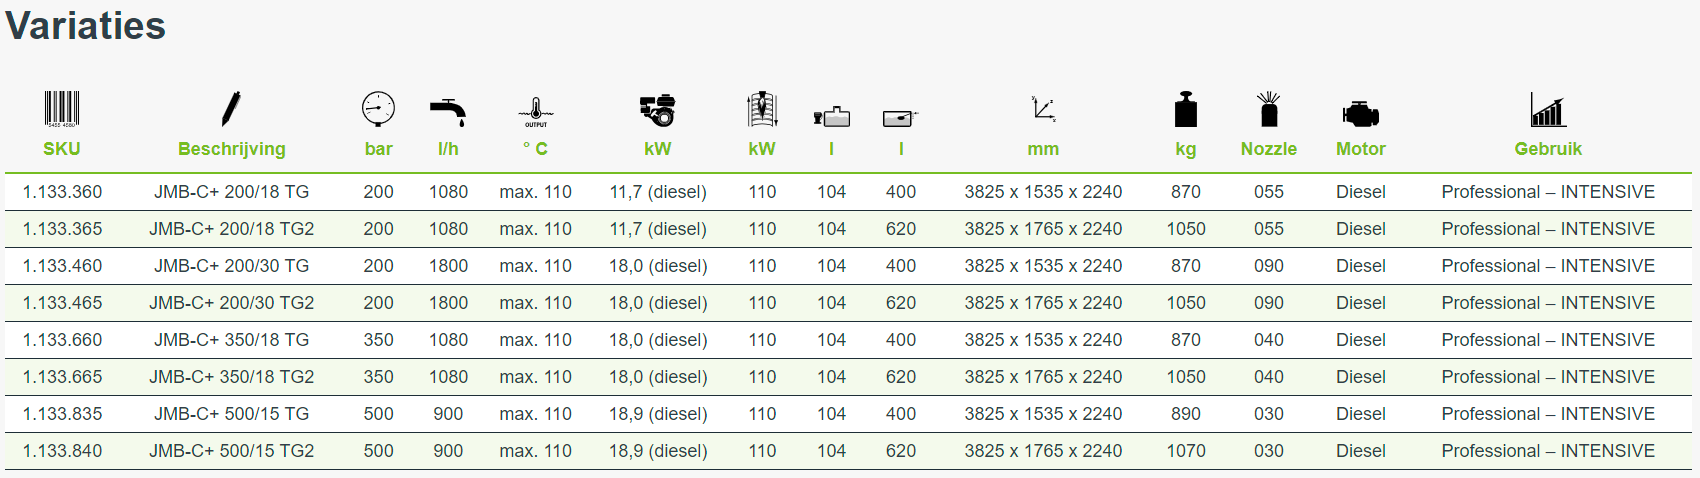Click description JMB-C+ 200/18 TG2

[232, 229]
